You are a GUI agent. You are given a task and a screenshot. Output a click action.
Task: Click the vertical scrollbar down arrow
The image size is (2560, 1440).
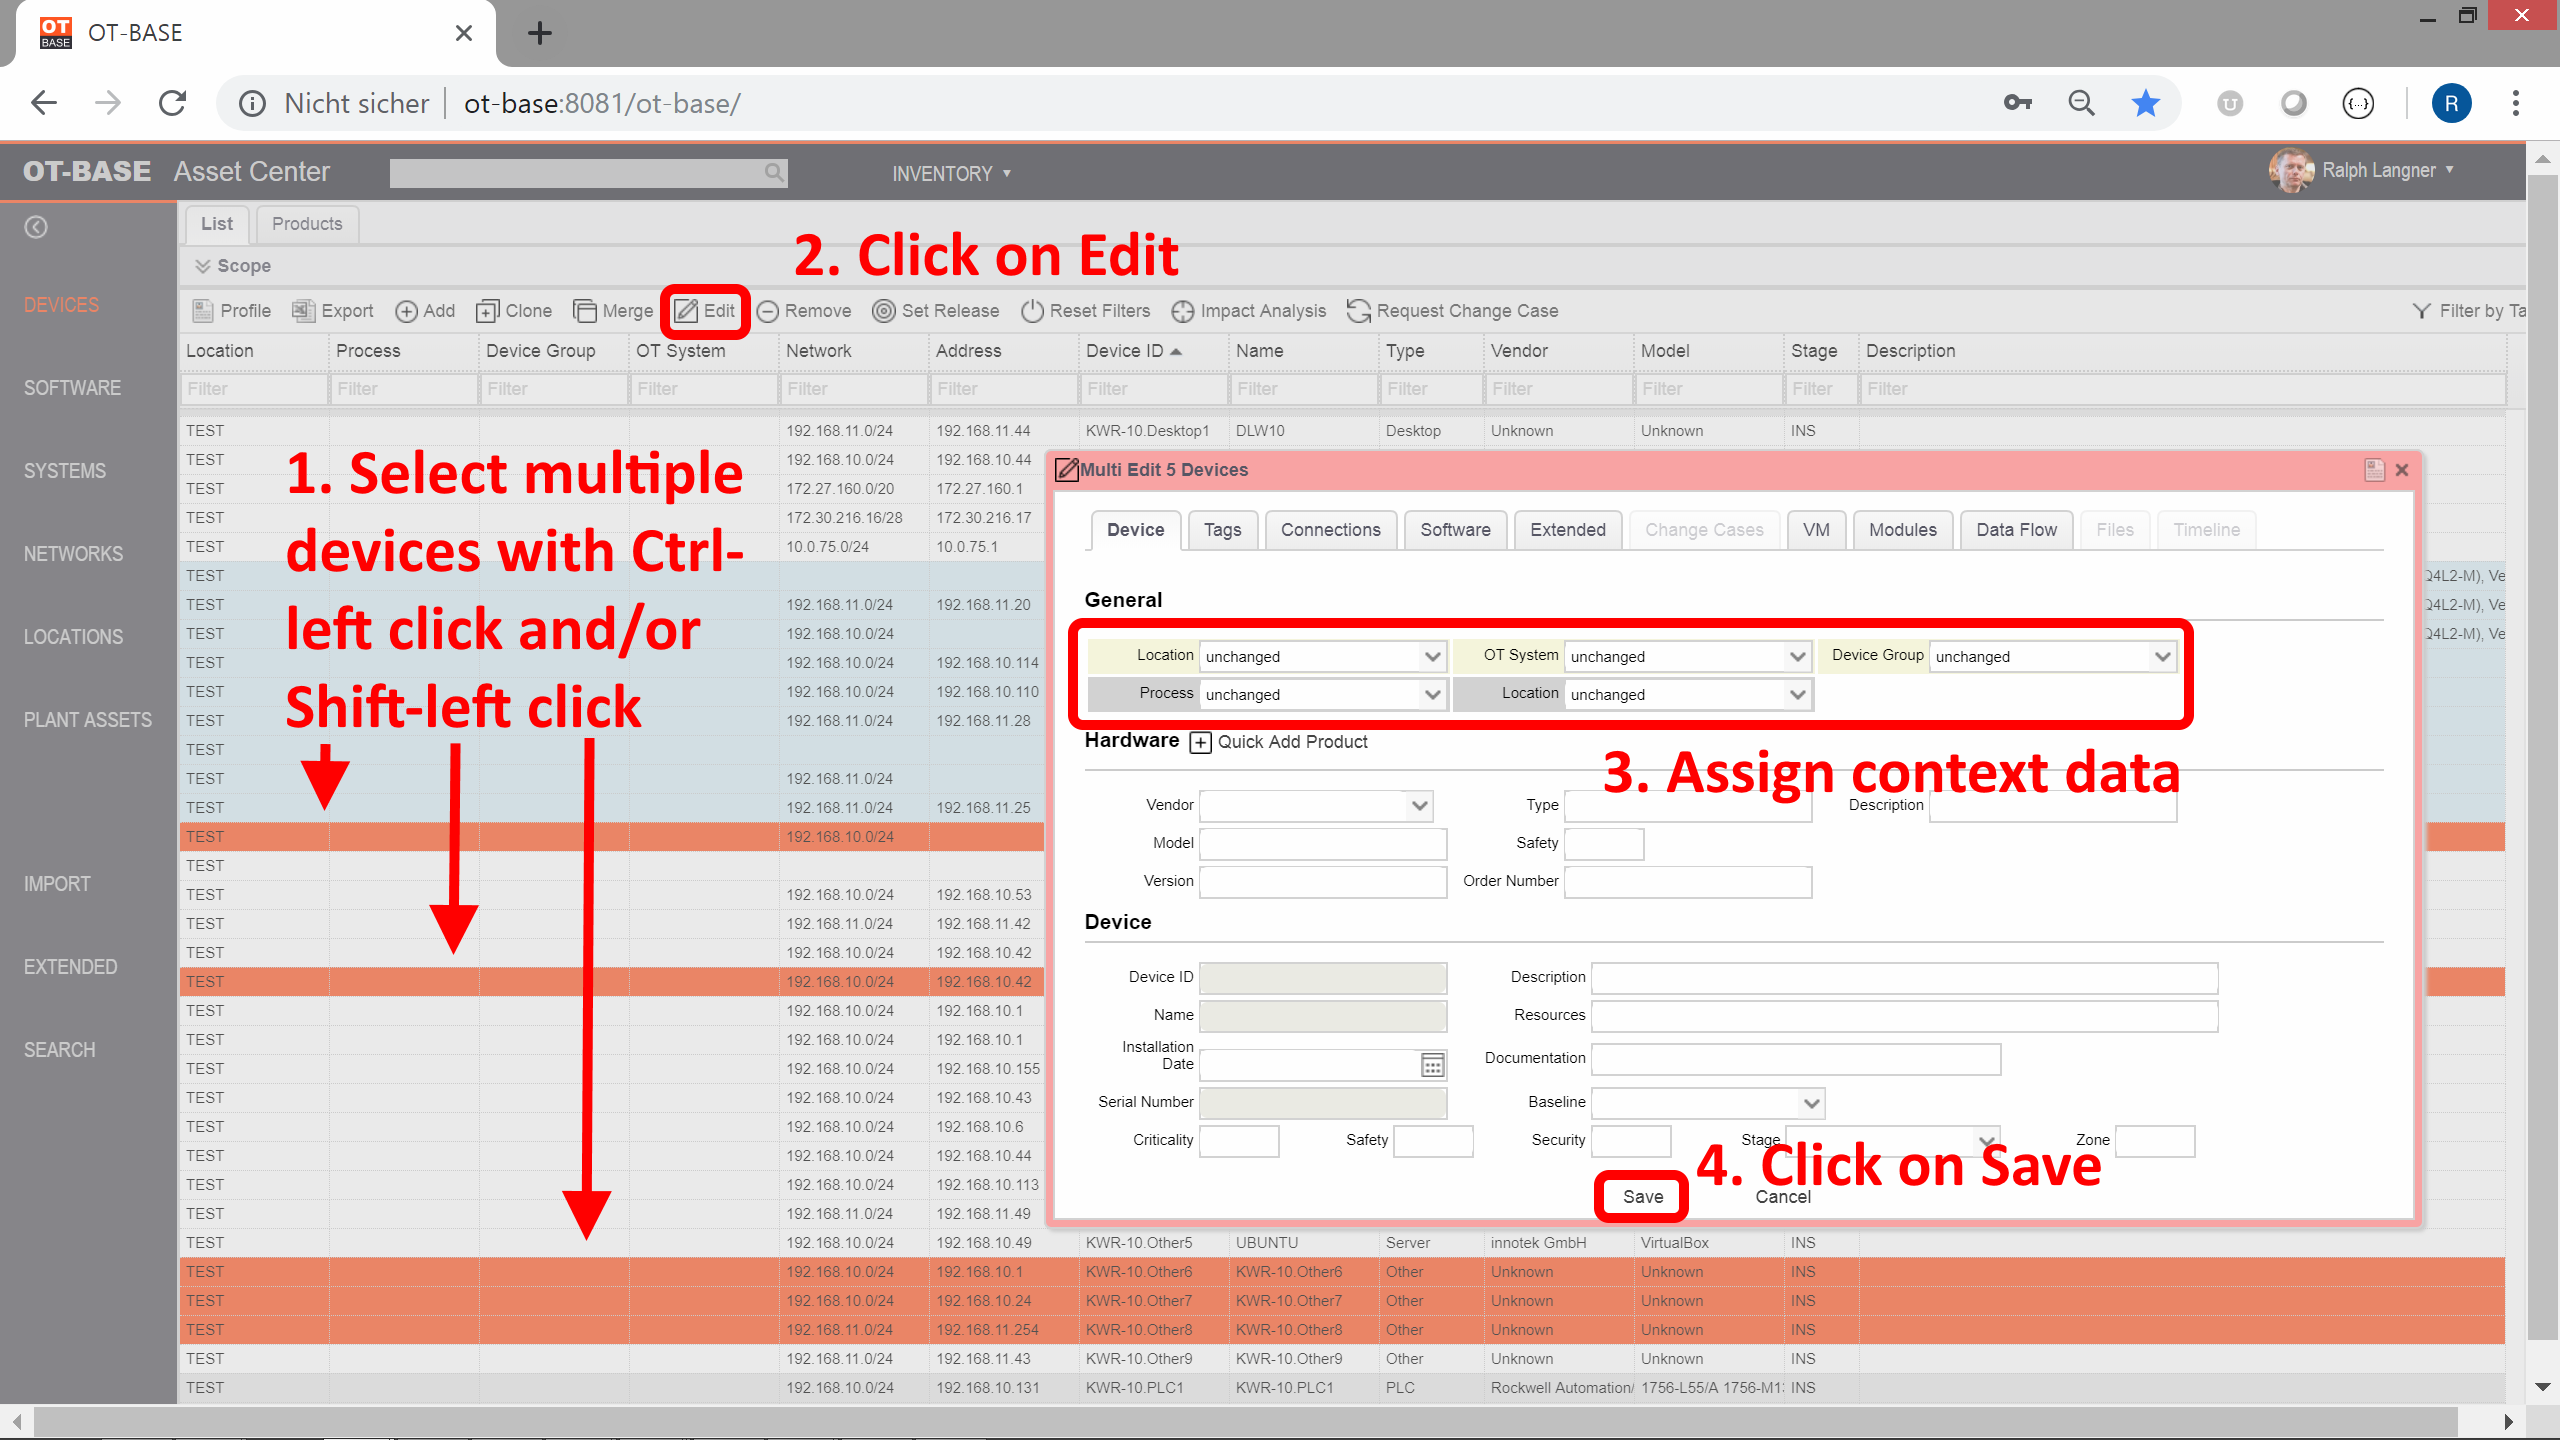2542,1387
